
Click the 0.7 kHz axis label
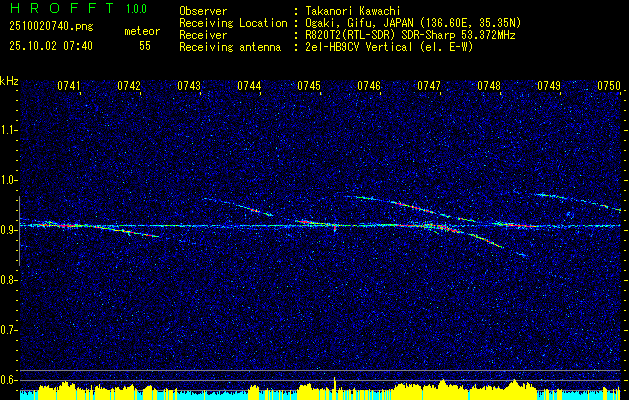(8, 330)
